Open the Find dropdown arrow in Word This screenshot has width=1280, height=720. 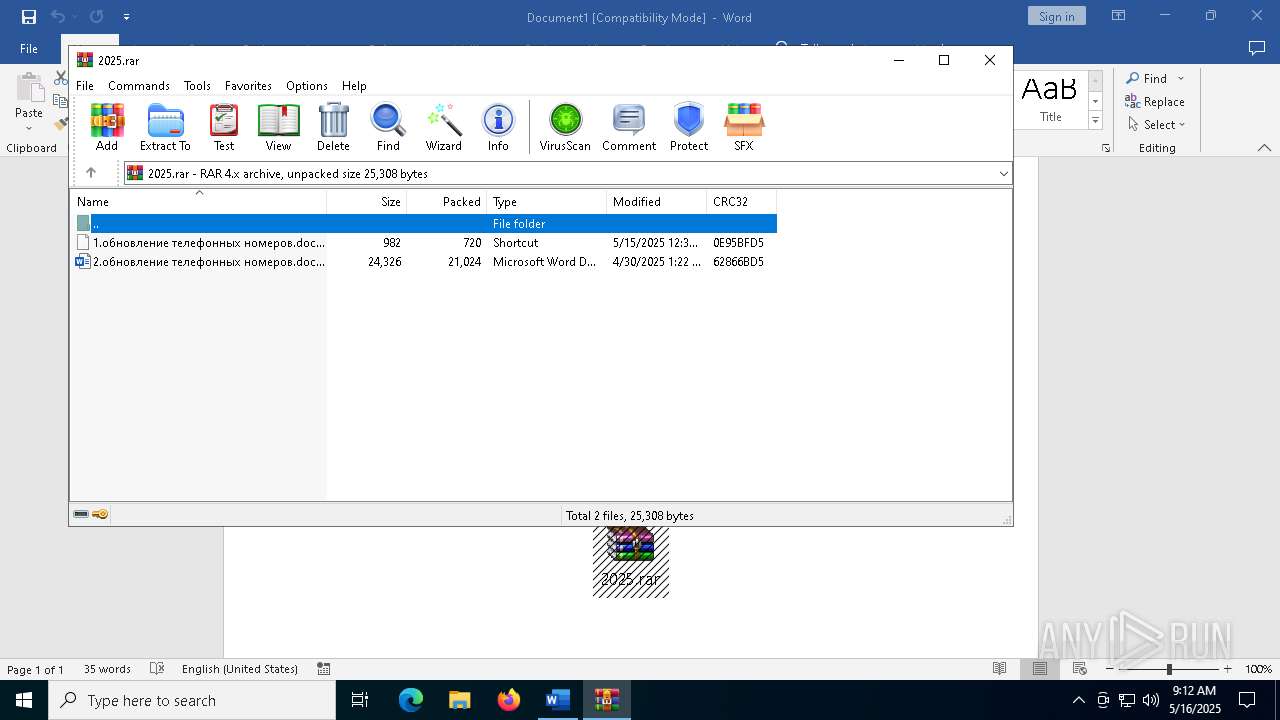pos(1181,79)
